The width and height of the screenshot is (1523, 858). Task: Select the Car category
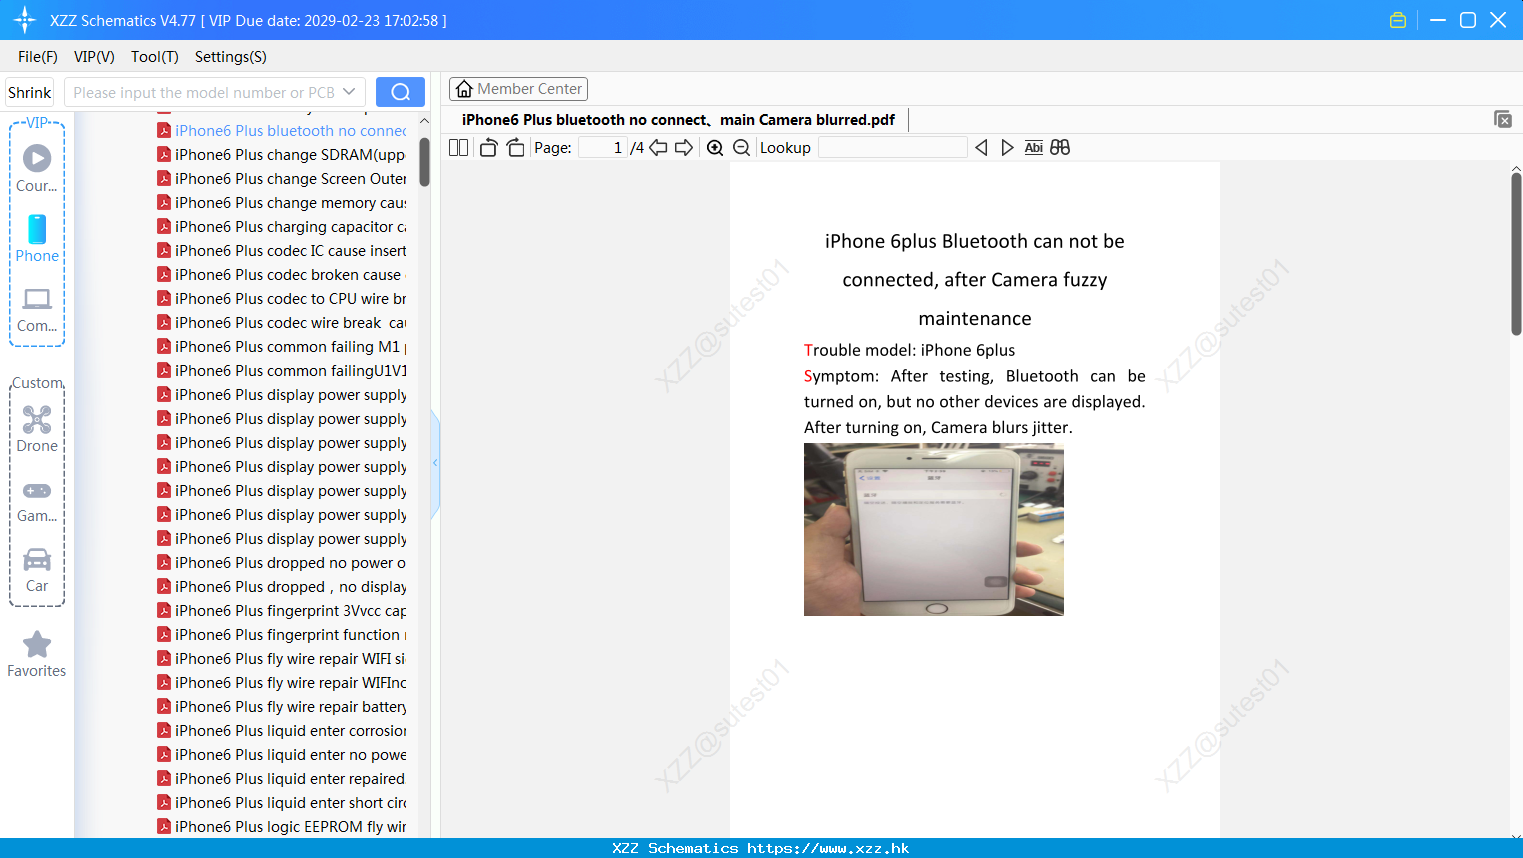[37, 570]
